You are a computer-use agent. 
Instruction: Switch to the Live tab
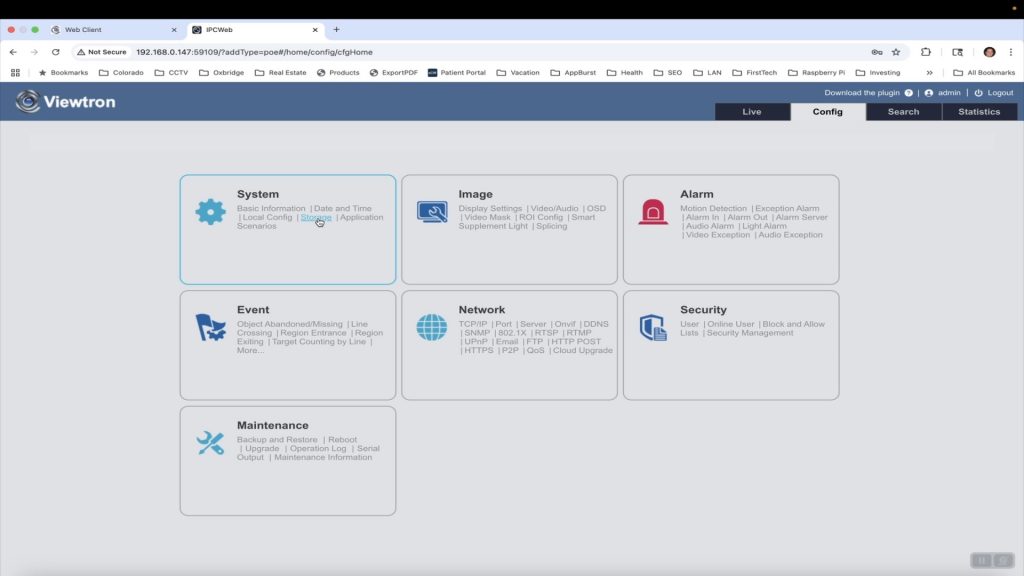(752, 112)
